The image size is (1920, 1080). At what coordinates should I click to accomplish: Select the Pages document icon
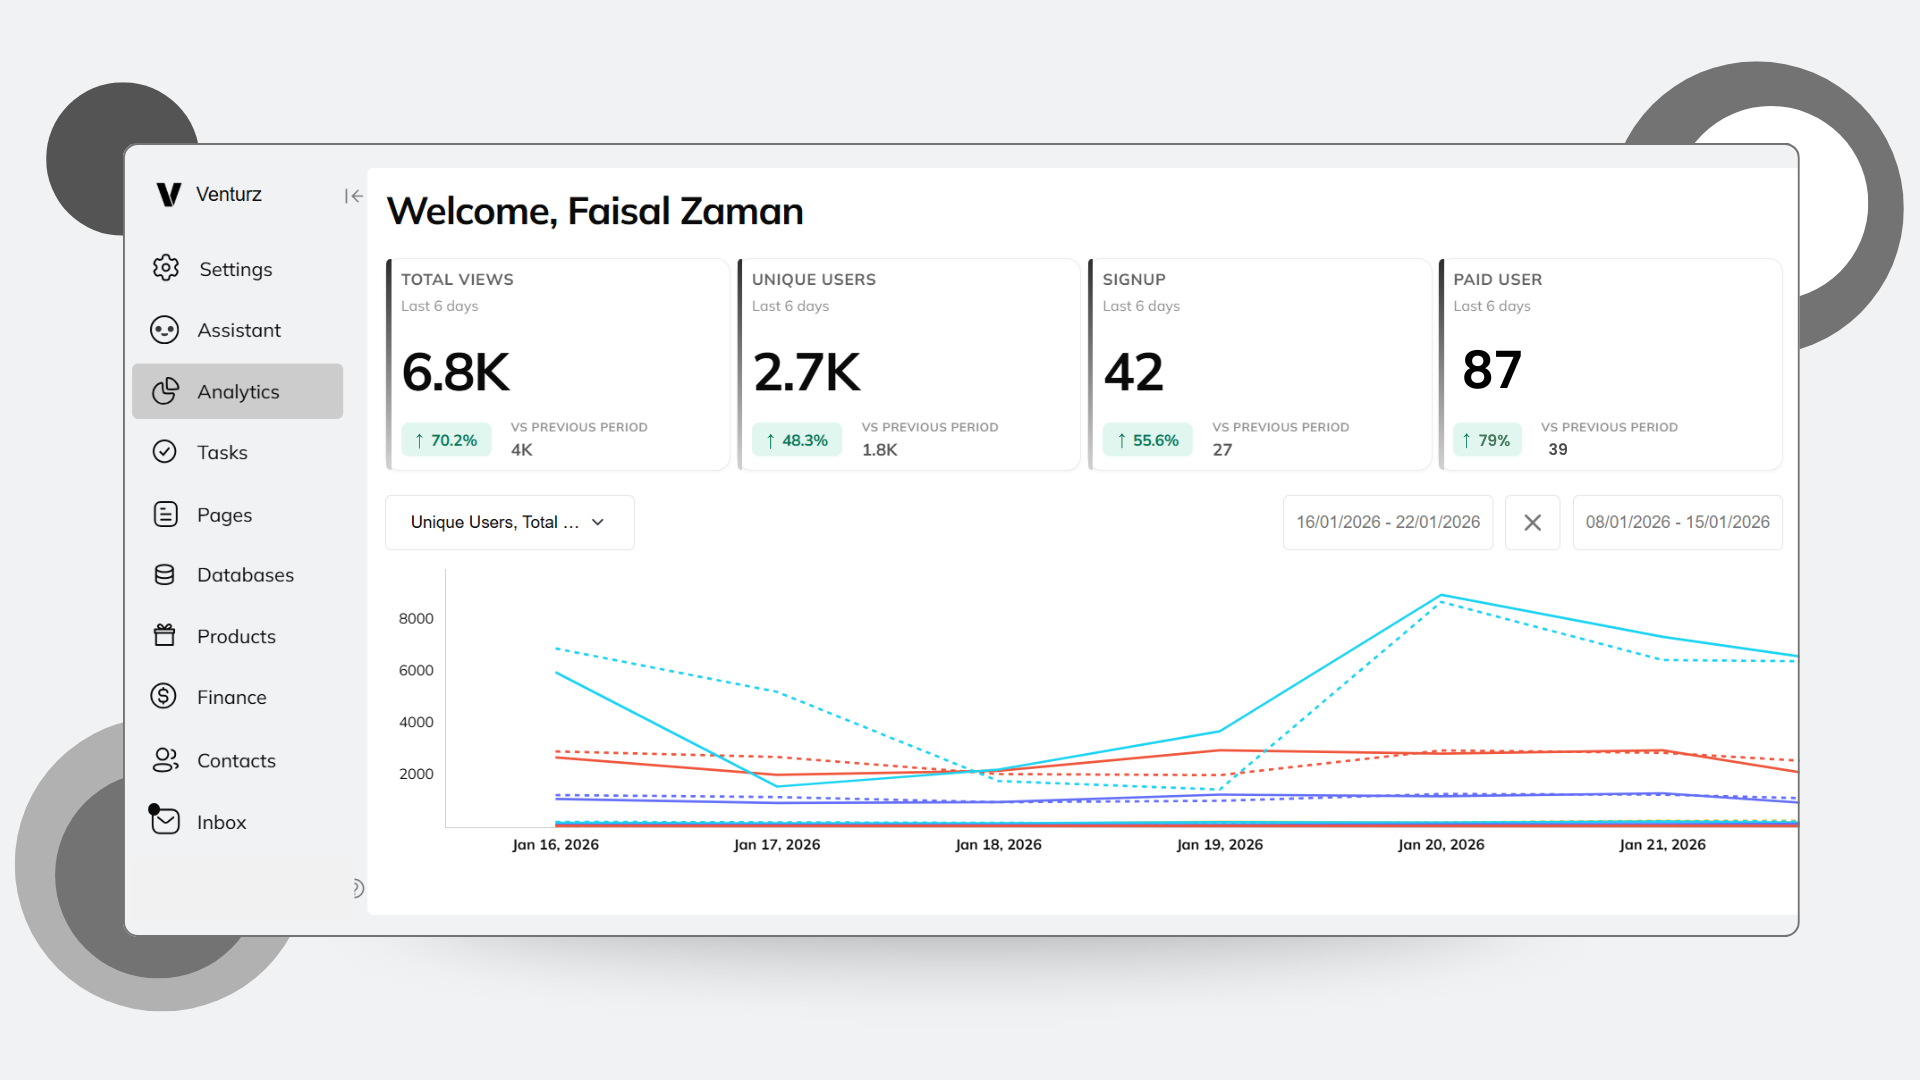pos(165,514)
